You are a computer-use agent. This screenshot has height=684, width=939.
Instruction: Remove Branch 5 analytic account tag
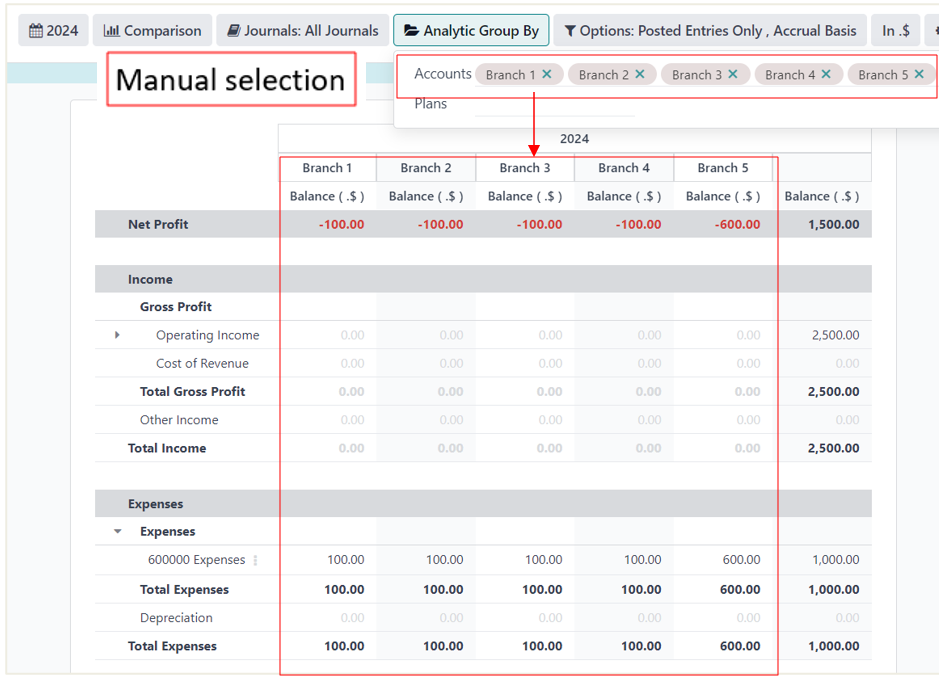(x=919, y=74)
